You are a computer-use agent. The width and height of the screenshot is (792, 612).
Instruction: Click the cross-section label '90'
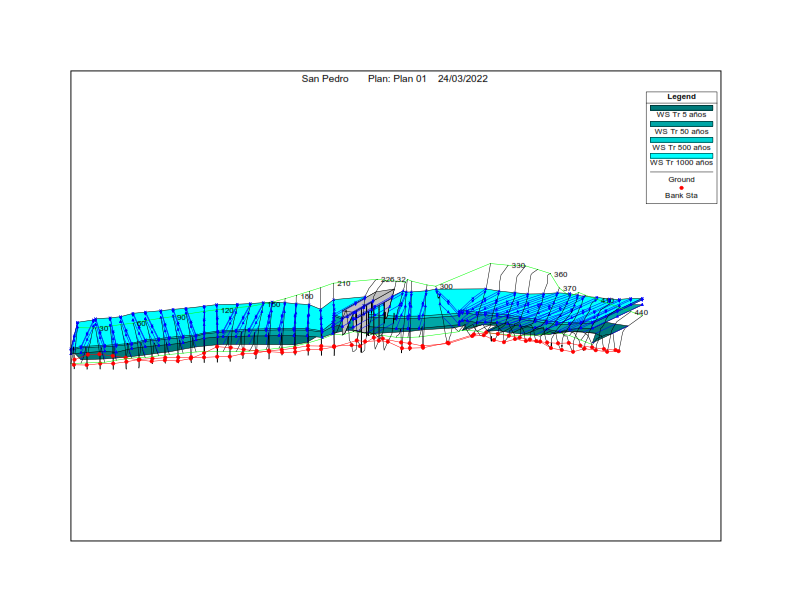181,317
